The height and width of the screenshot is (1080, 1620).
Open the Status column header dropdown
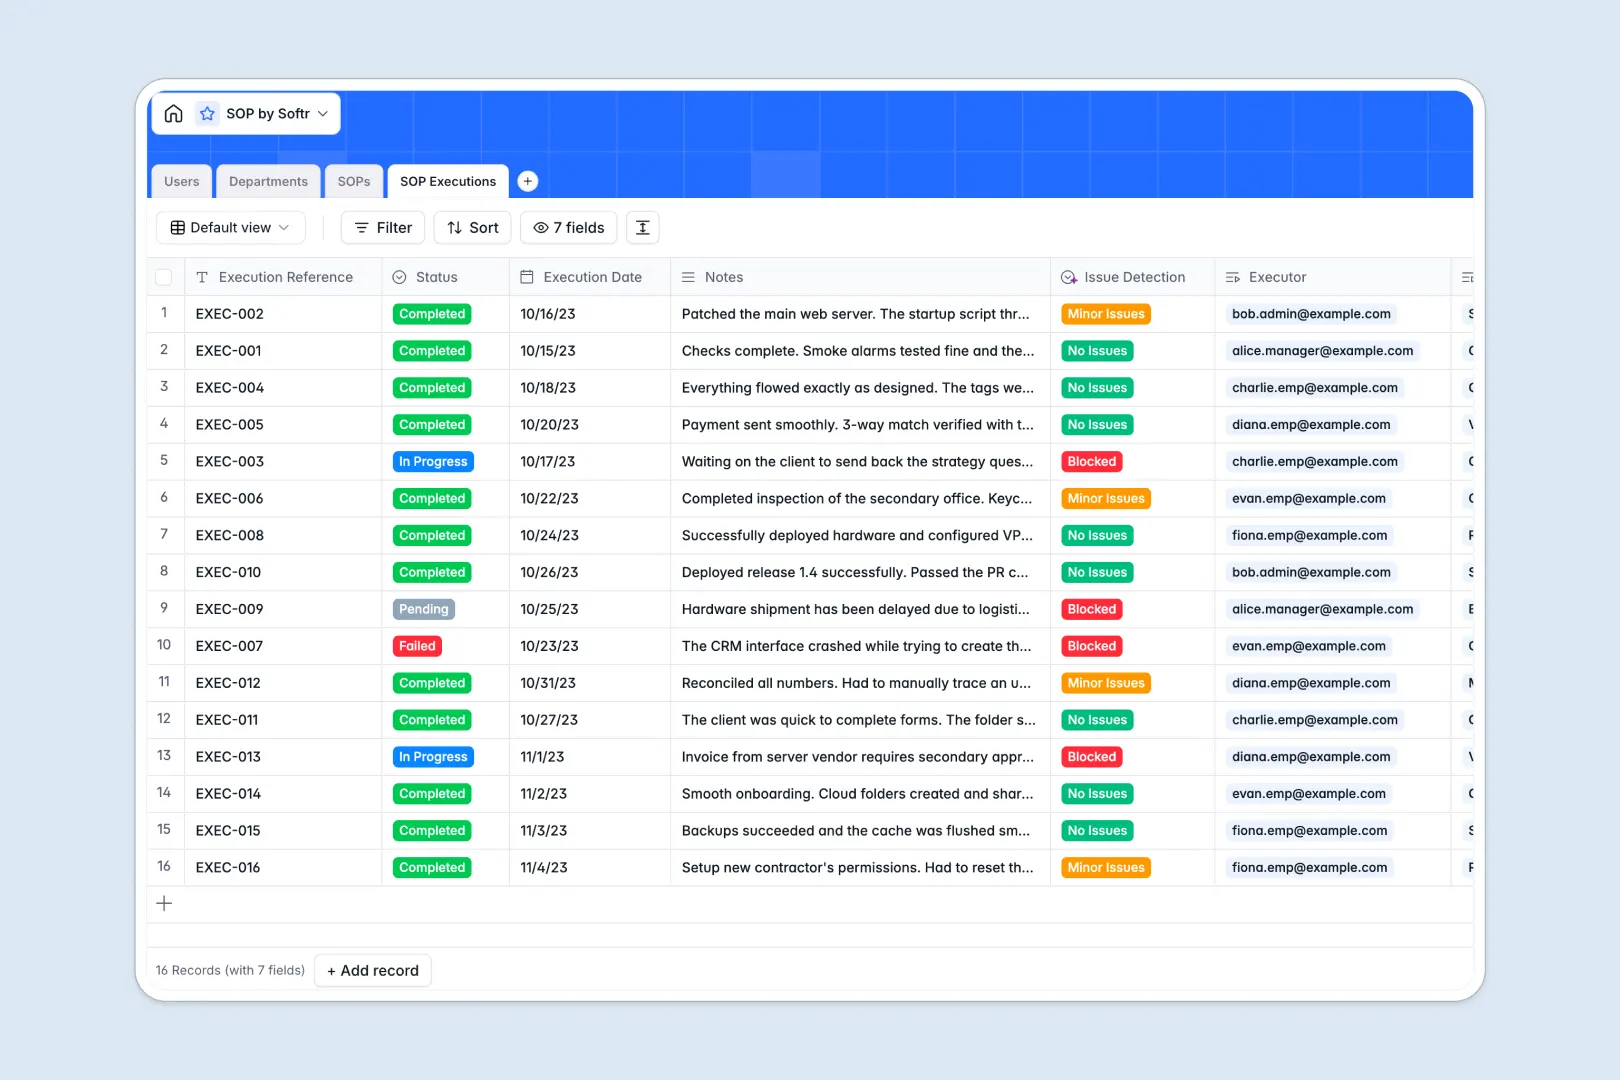pyautogui.click(x=399, y=276)
